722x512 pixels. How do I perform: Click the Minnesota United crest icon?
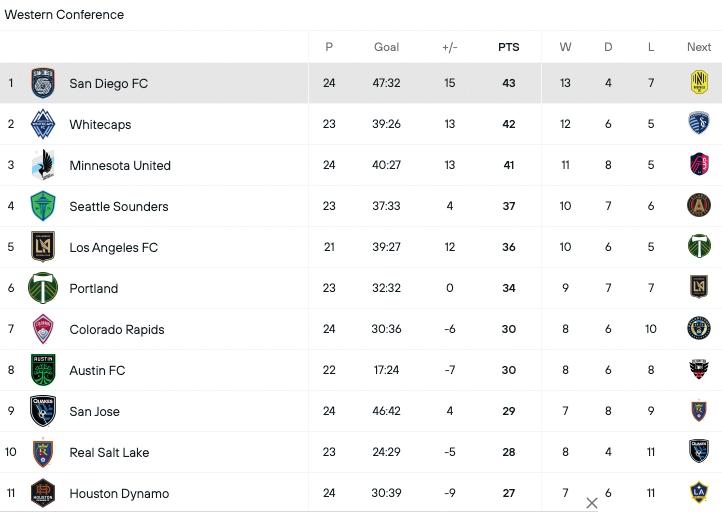tap(43, 165)
